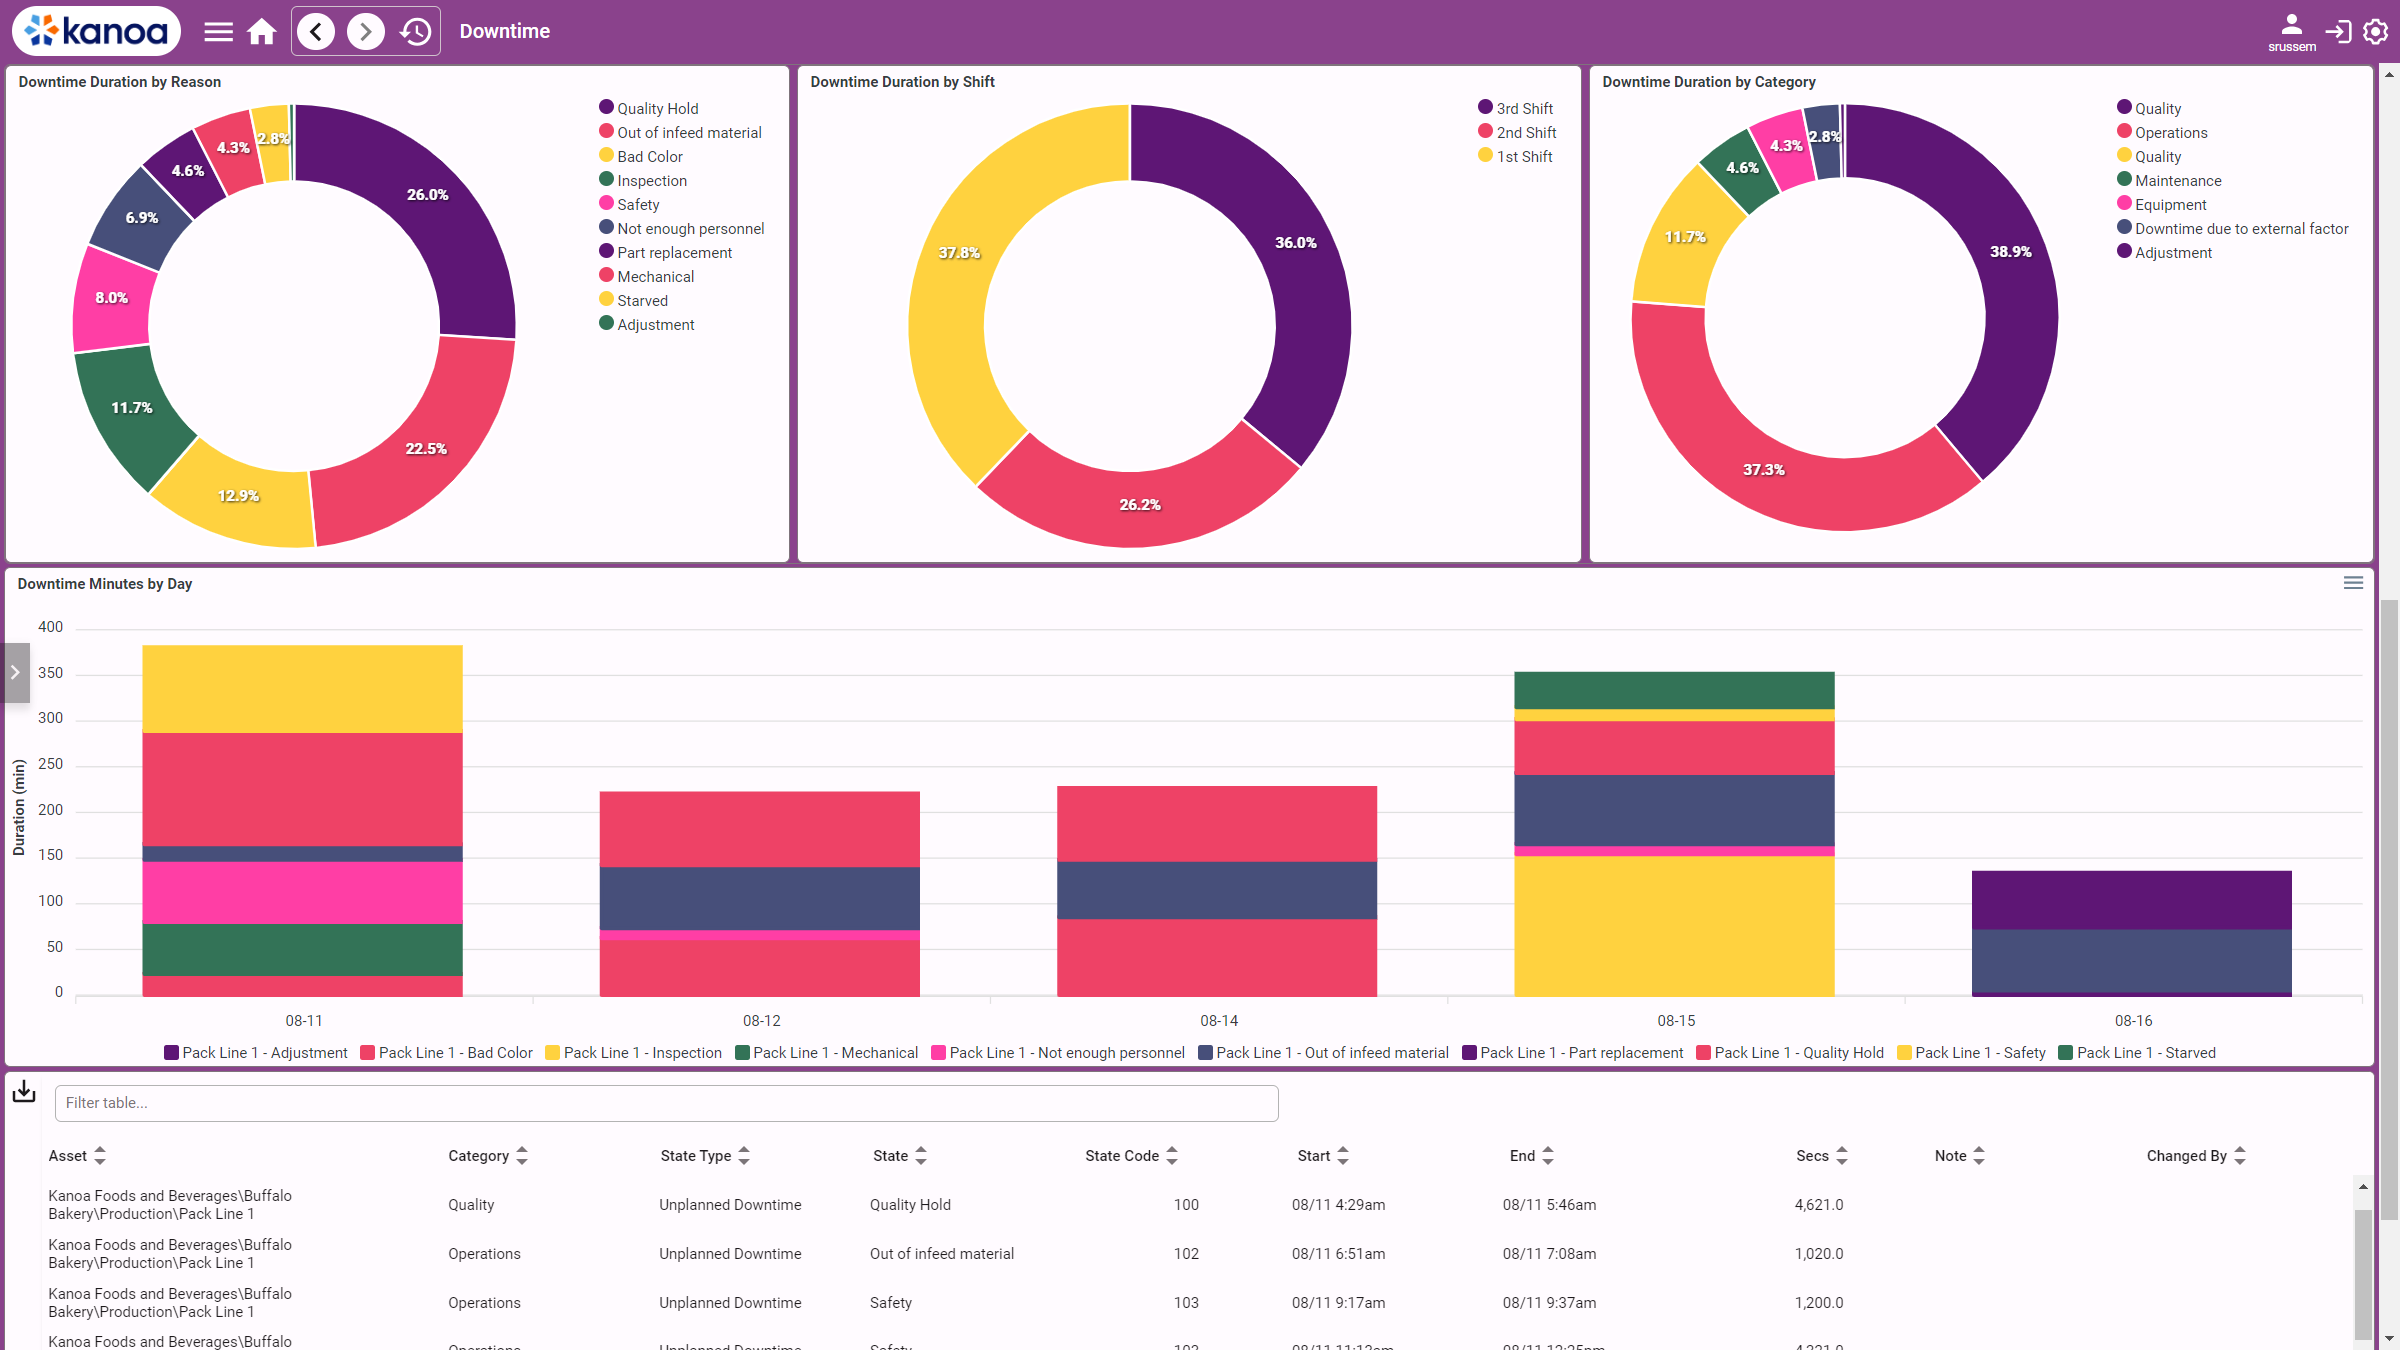This screenshot has height=1350, width=2400.
Task: Toggle Pack Line 1 - Mechanical bar legend
Action: (x=827, y=1052)
